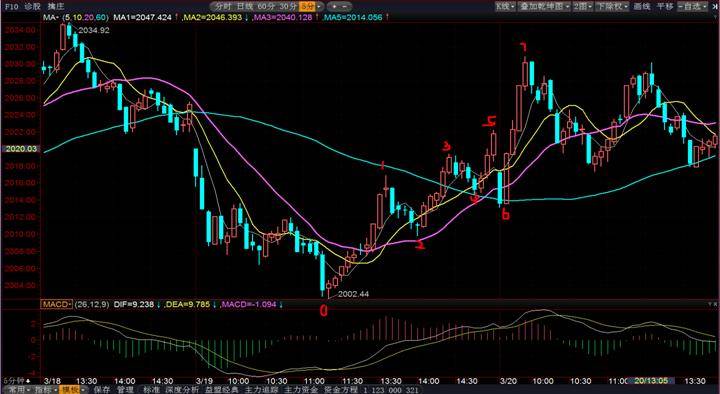
Task: Select the 30分 period
Action: [x=288, y=6]
